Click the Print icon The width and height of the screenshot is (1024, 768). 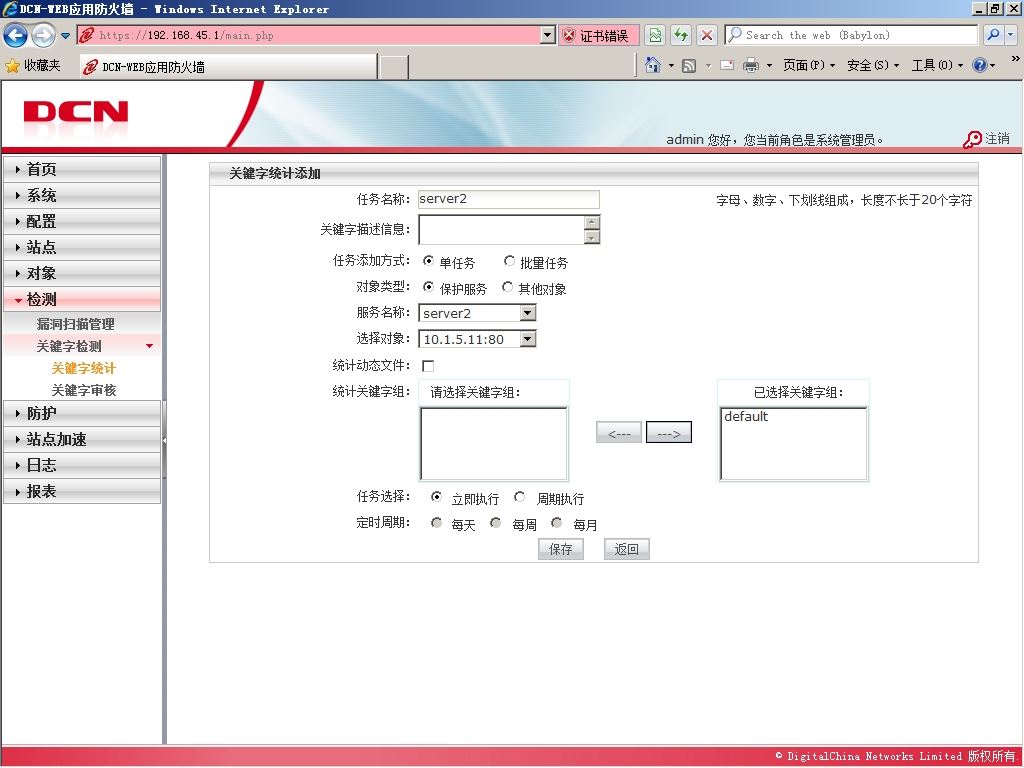[x=751, y=65]
